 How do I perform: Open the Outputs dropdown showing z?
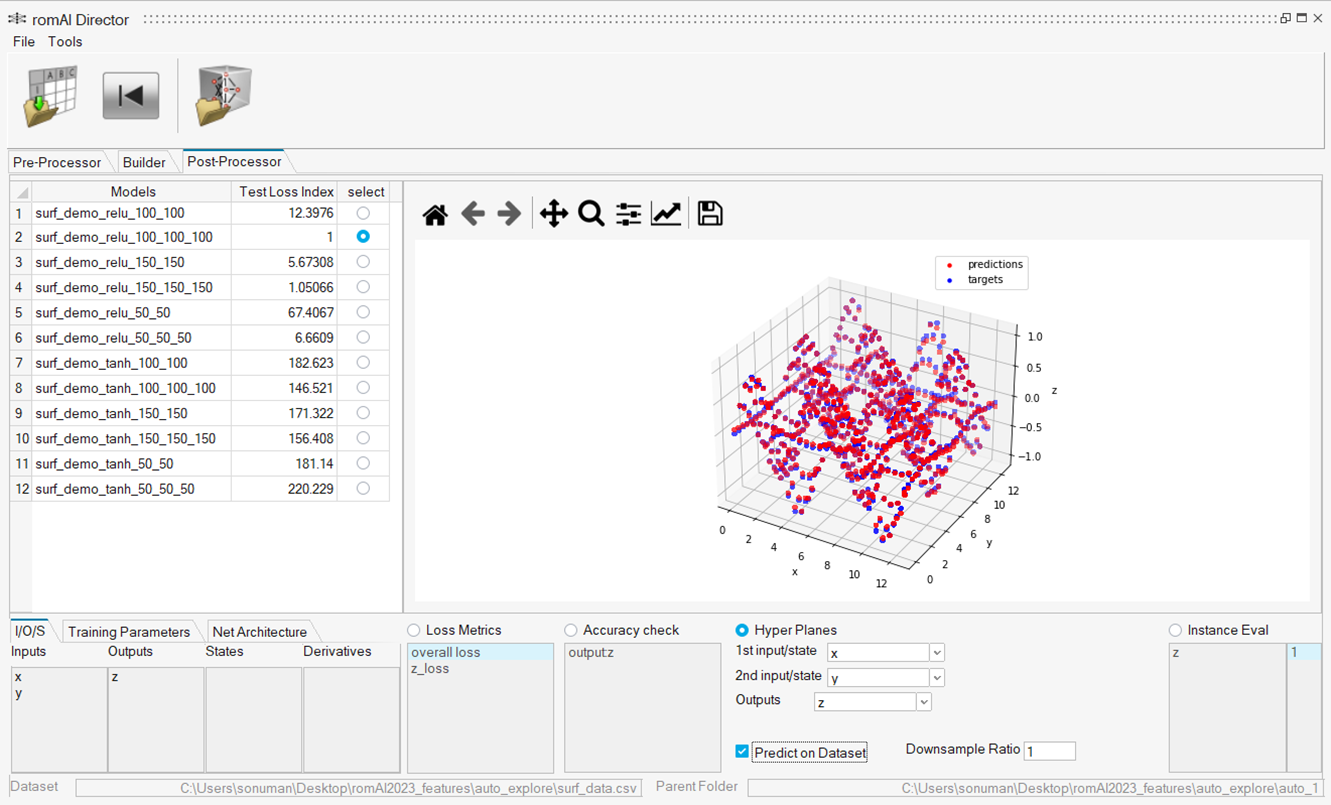pyautogui.click(x=923, y=703)
